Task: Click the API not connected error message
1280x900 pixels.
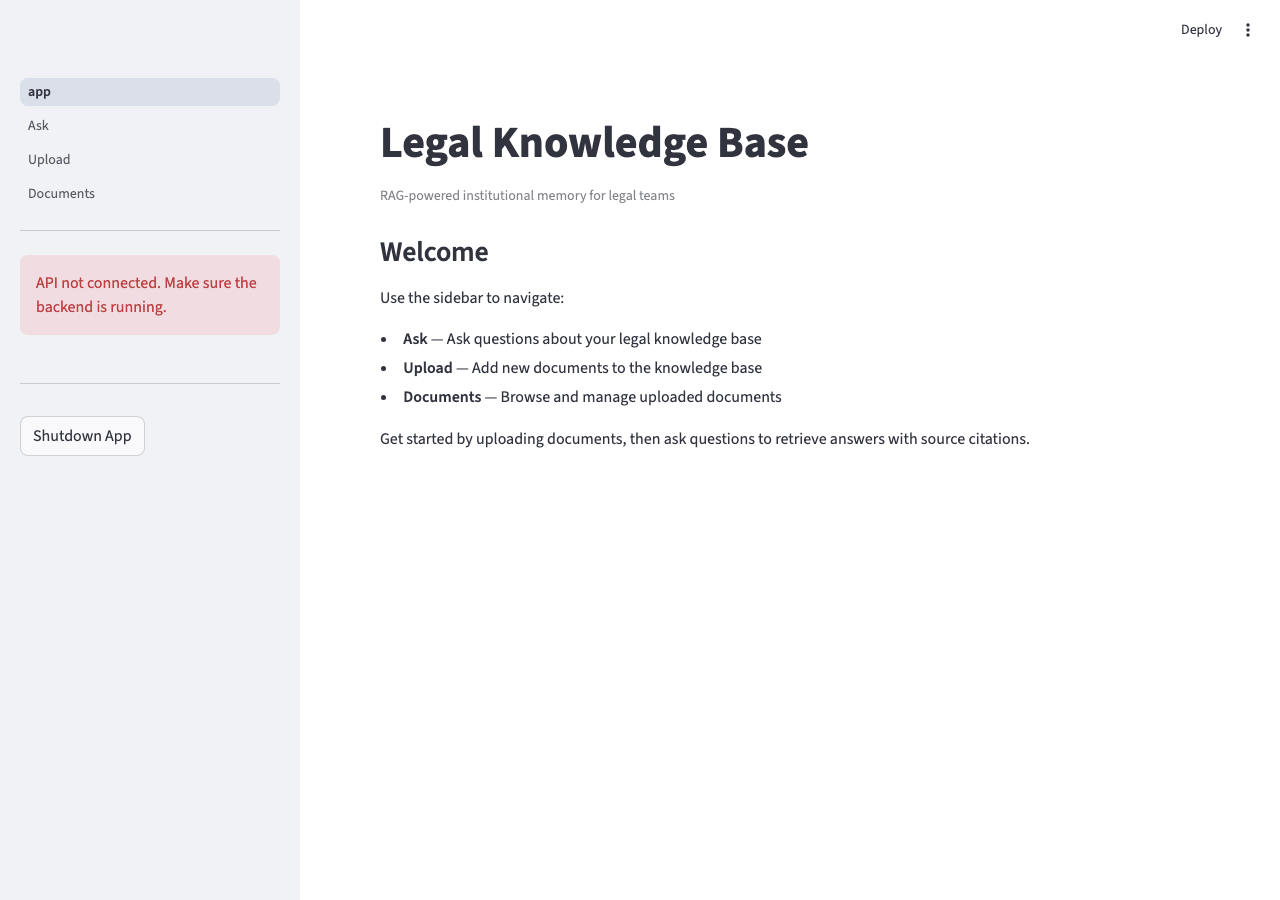Action: point(146,294)
